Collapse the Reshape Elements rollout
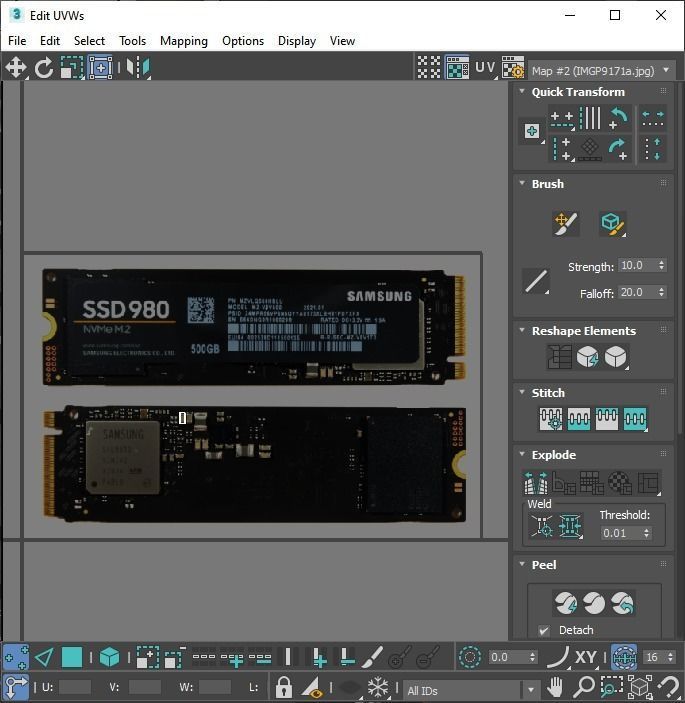 coord(522,330)
